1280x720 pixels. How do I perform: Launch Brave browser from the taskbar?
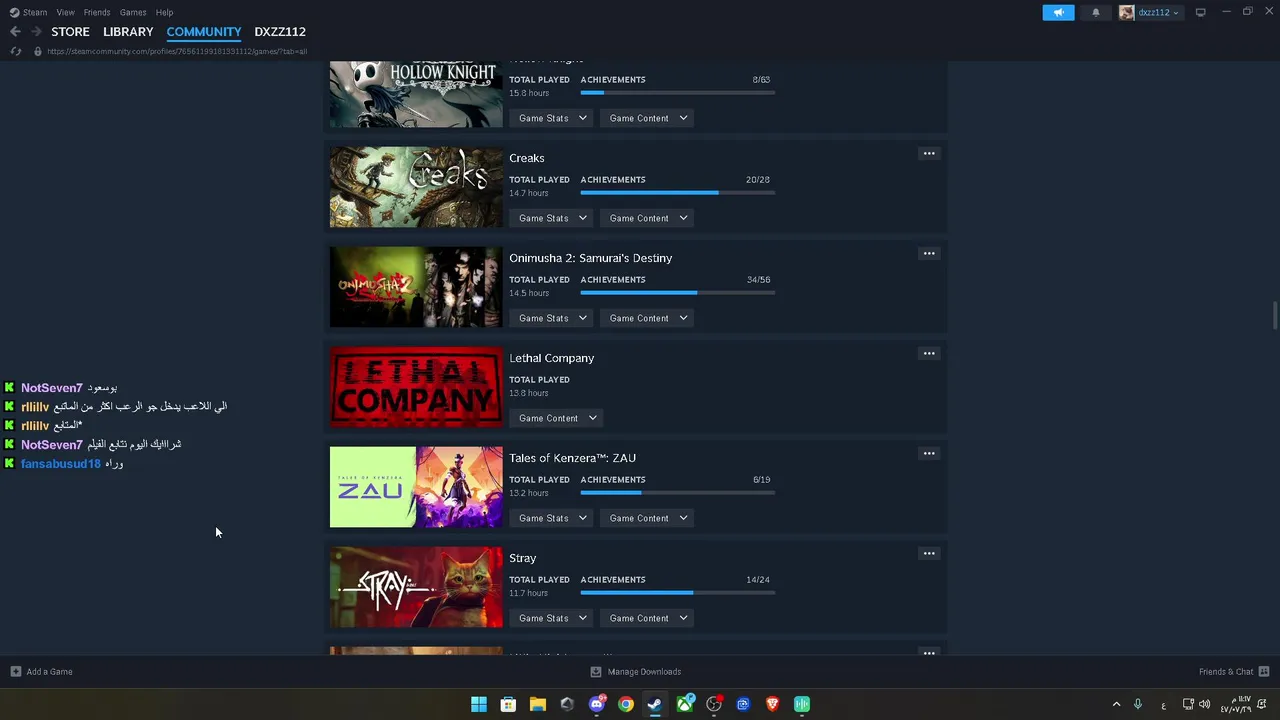[772, 704]
